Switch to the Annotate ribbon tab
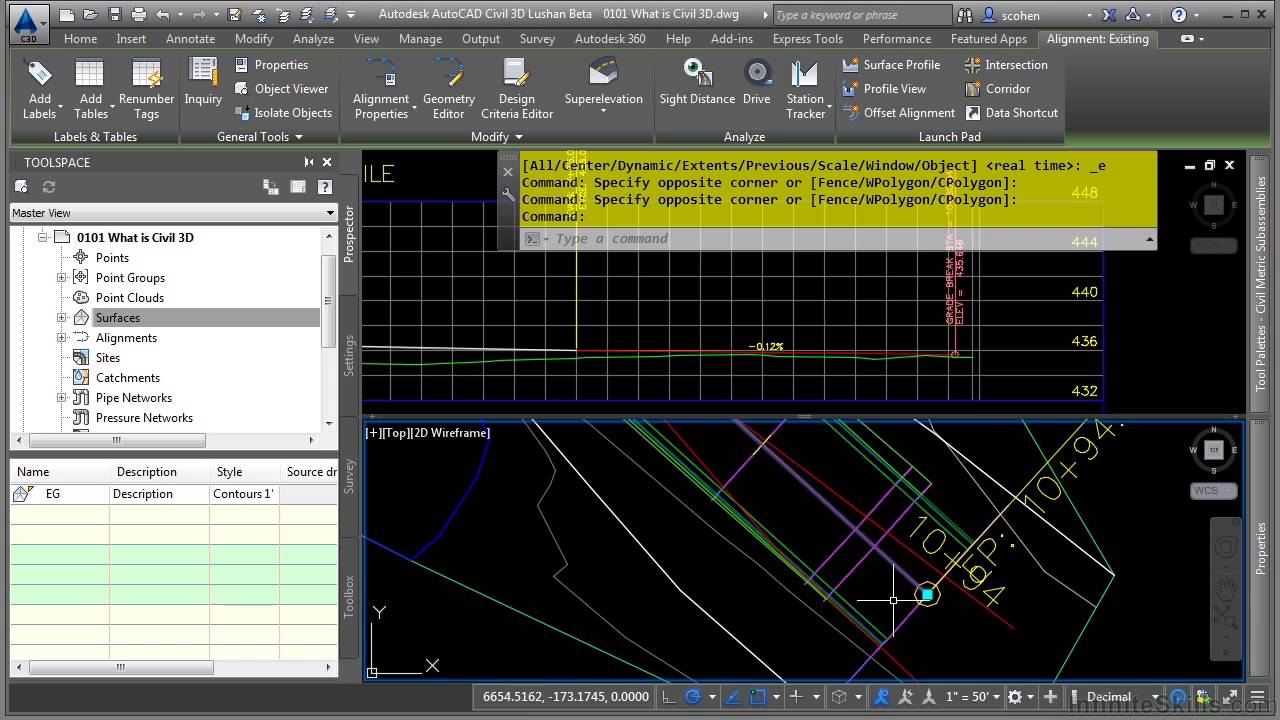1280x720 pixels. point(190,39)
